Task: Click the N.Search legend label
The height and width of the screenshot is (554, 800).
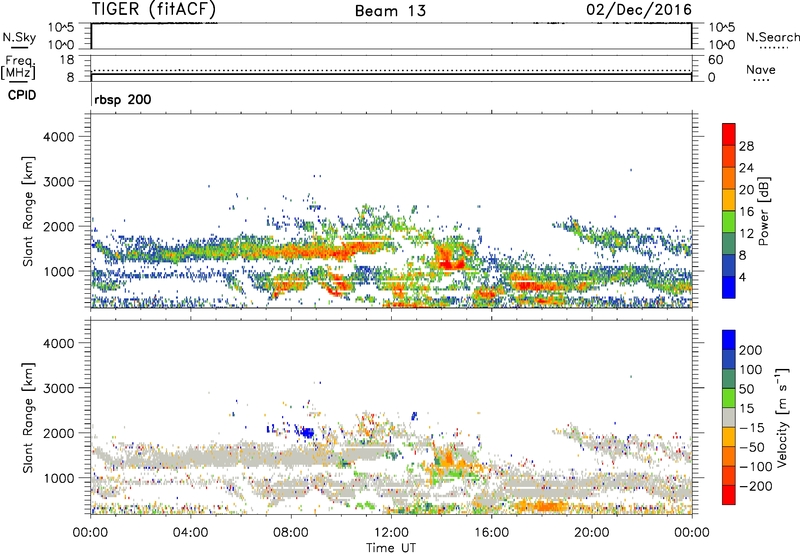Action: click(x=773, y=37)
